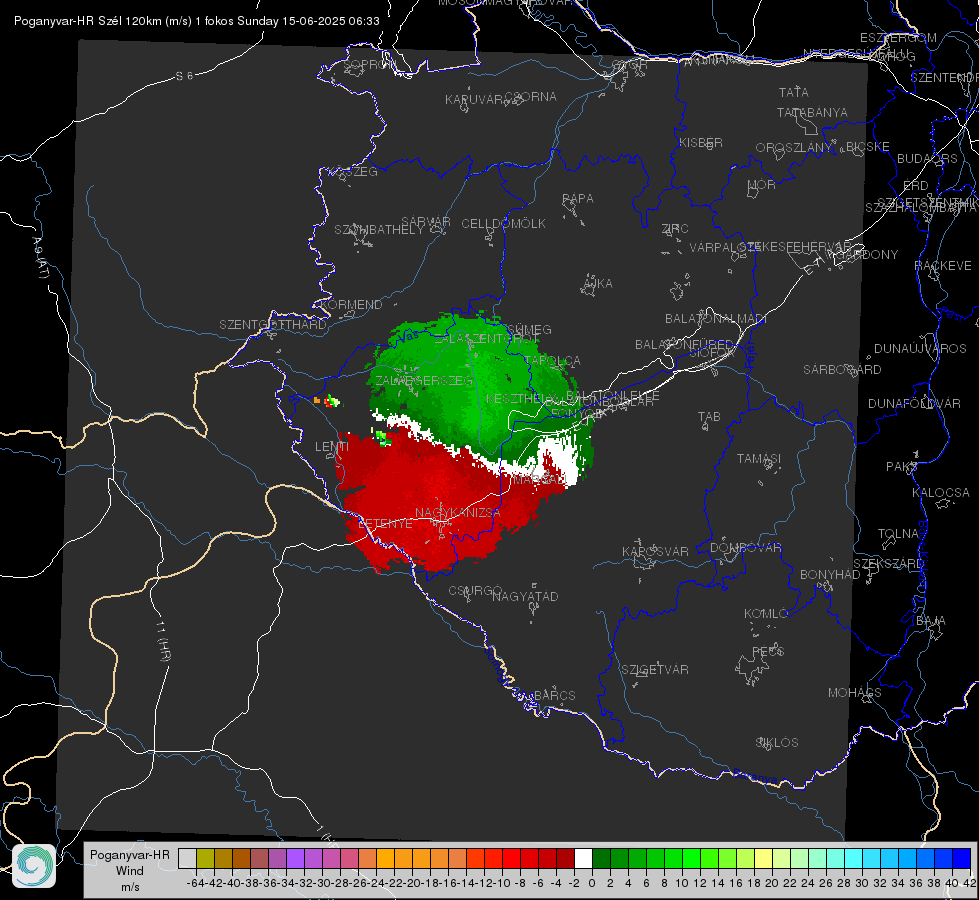This screenshot has height=900, width=979.
Task: Pick the cyan 28 to 30 legend swatch
Action: tap(854, 858)
